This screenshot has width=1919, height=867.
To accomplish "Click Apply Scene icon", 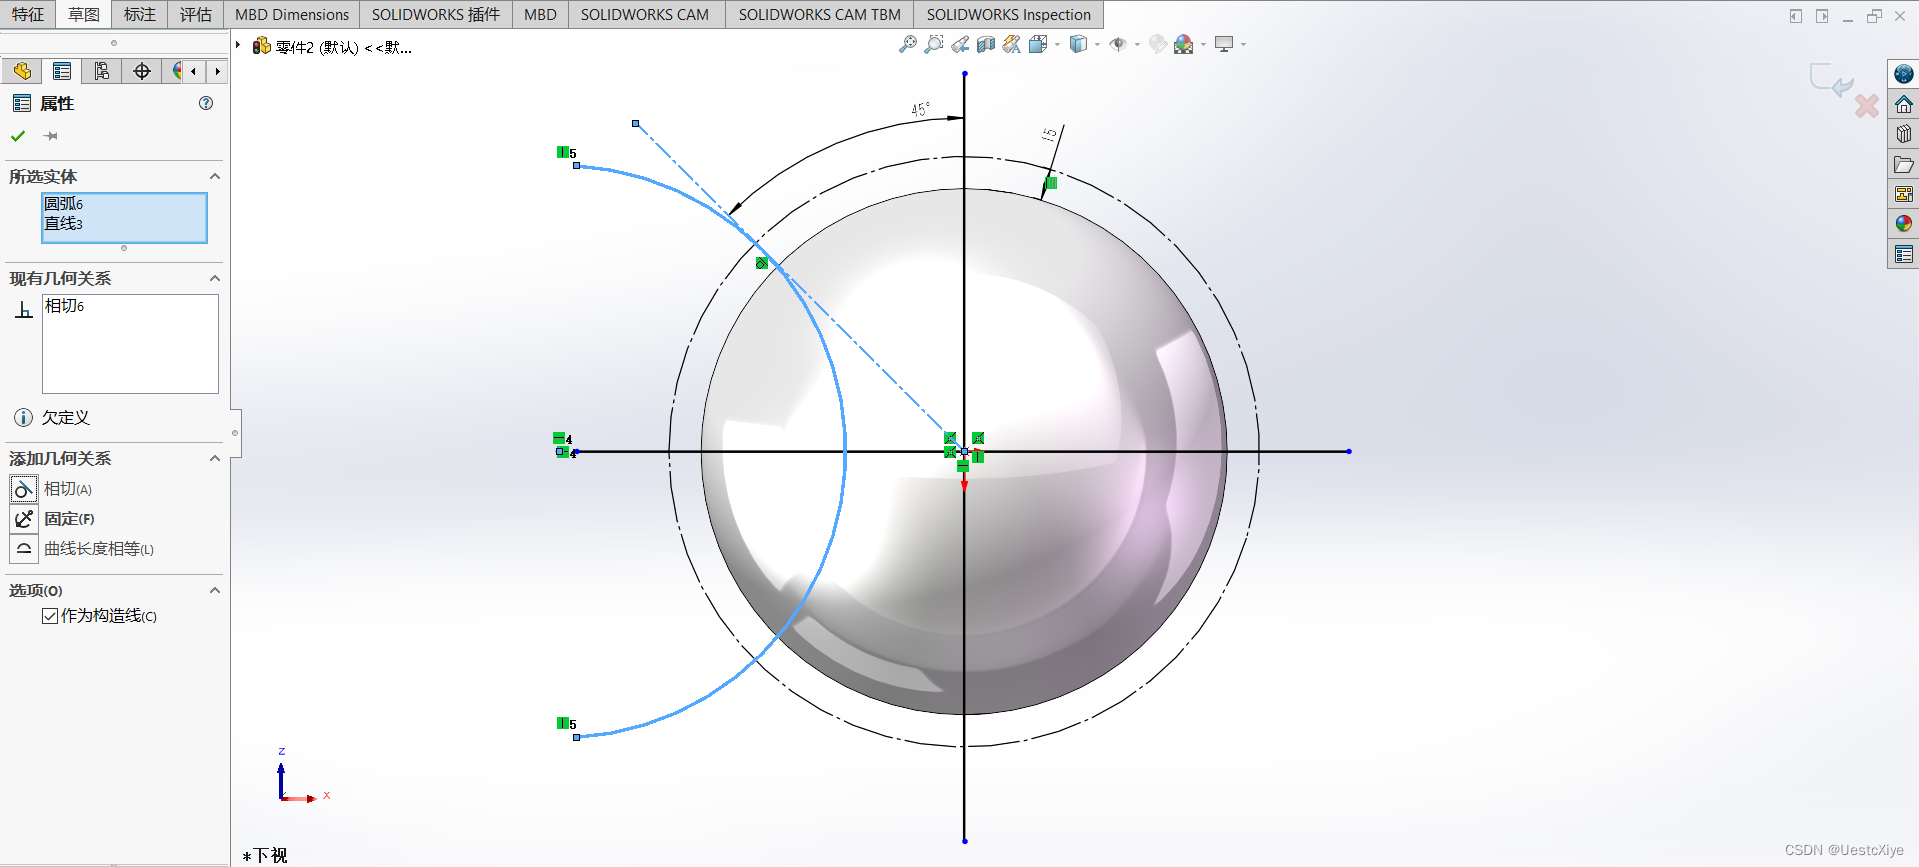I will (1184, 44).
